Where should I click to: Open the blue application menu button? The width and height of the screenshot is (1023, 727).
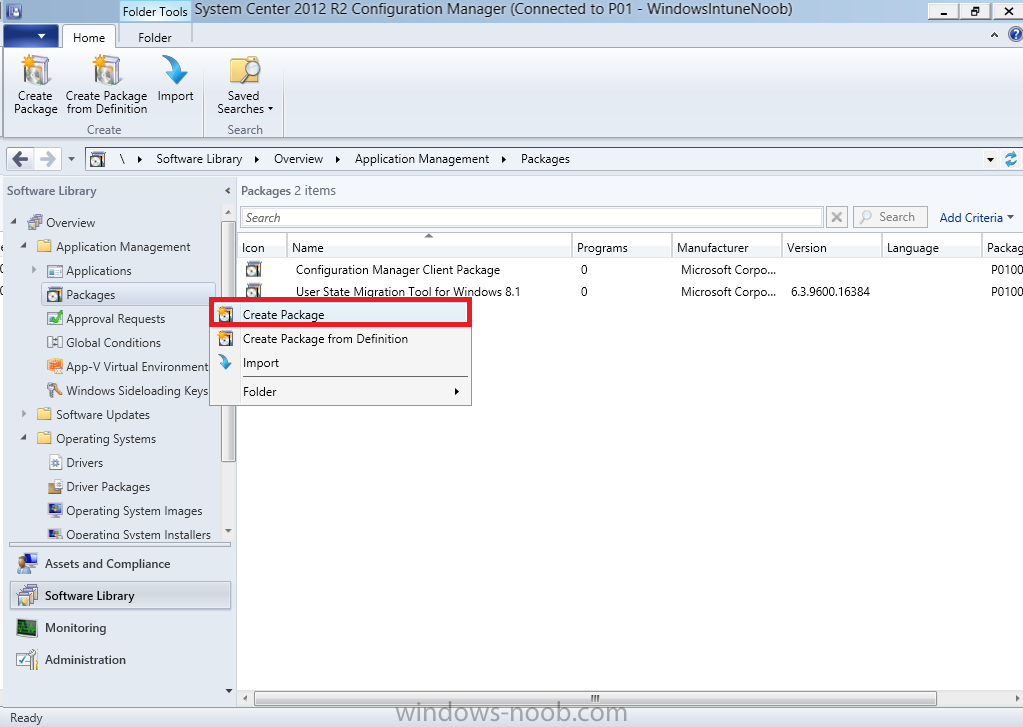(x=31, y=36)
